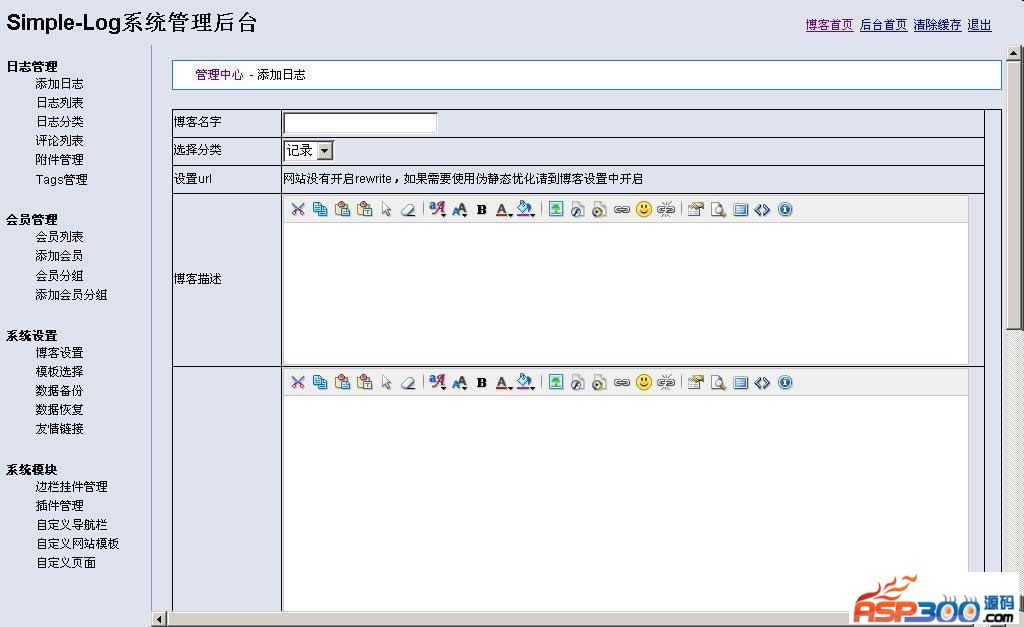Image resolution: width=1024 pixels, height=627 pixels.
Task: Insert image using 博客描述 editor toolbar icon
Action: pos(556,209)
